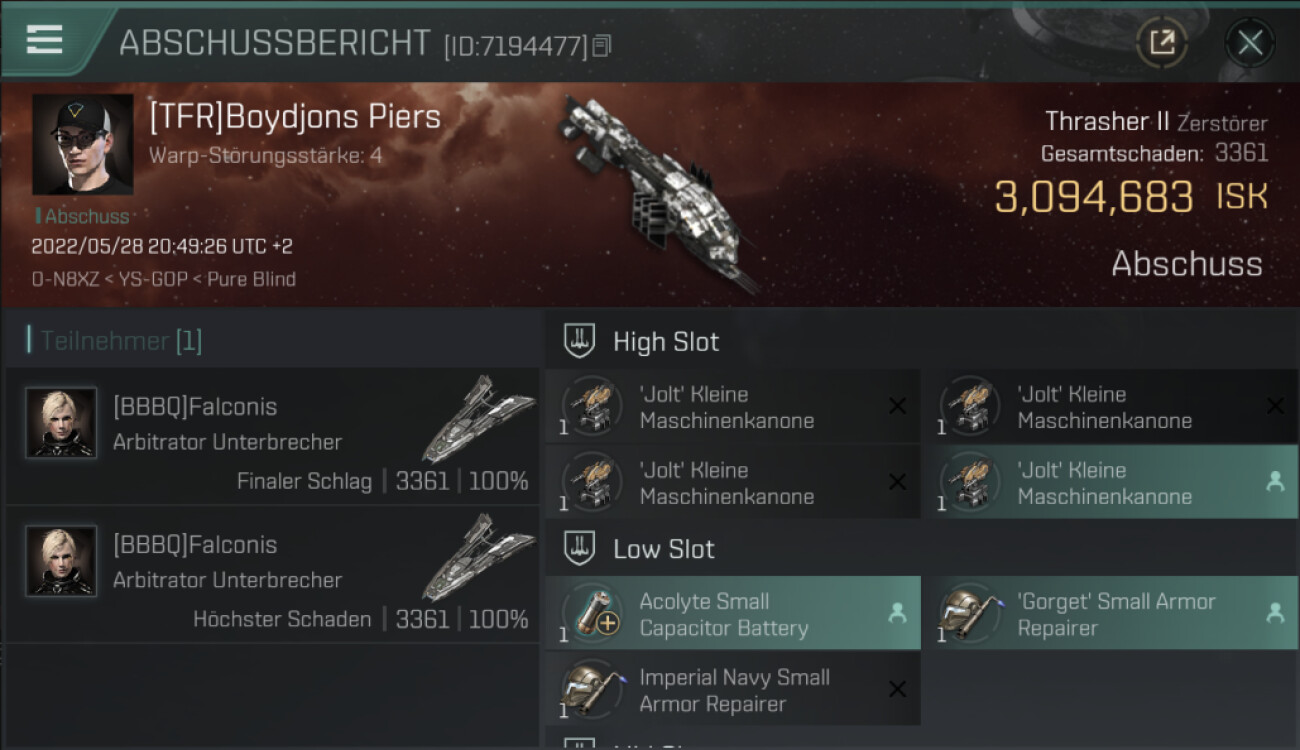Collapse the Low Slot section header
Image resolution: width=1300 pixels, height=750 pixels.
[x=664, y=549]
